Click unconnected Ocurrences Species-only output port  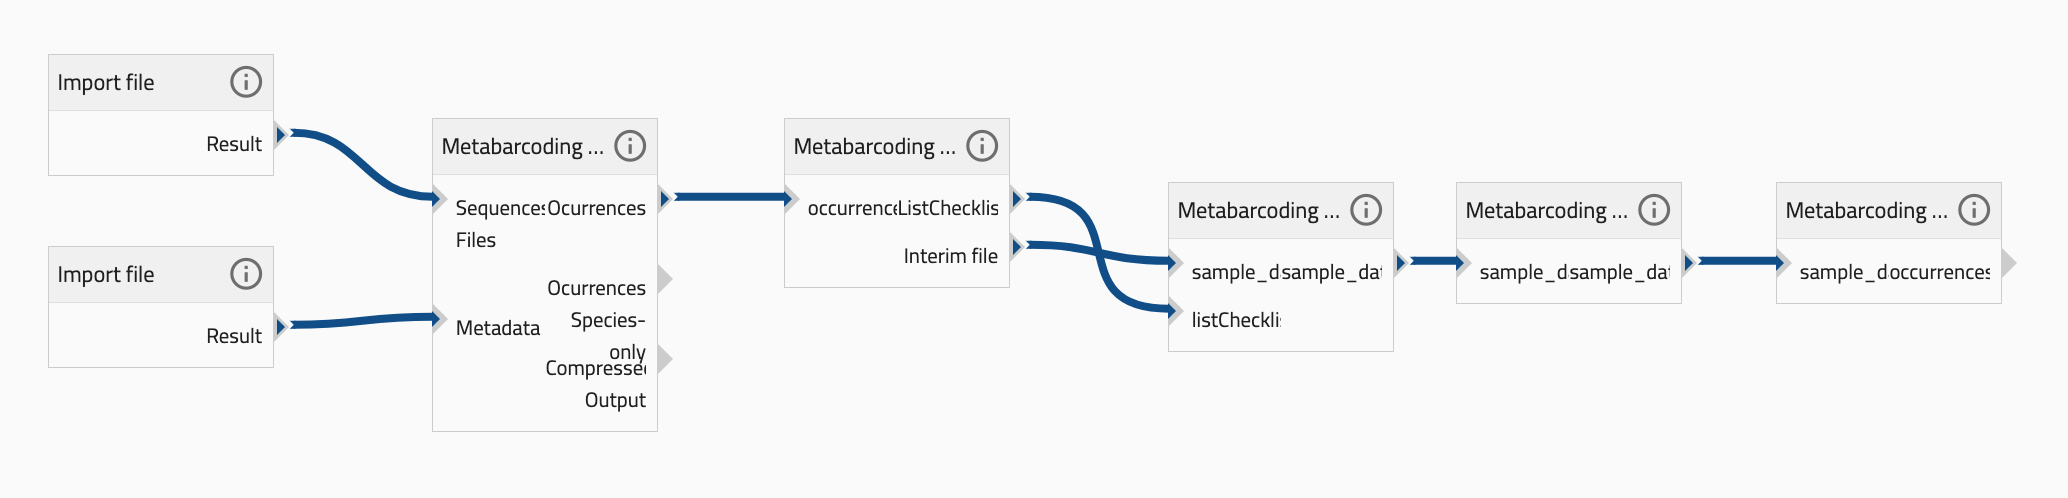pos(665,278)
